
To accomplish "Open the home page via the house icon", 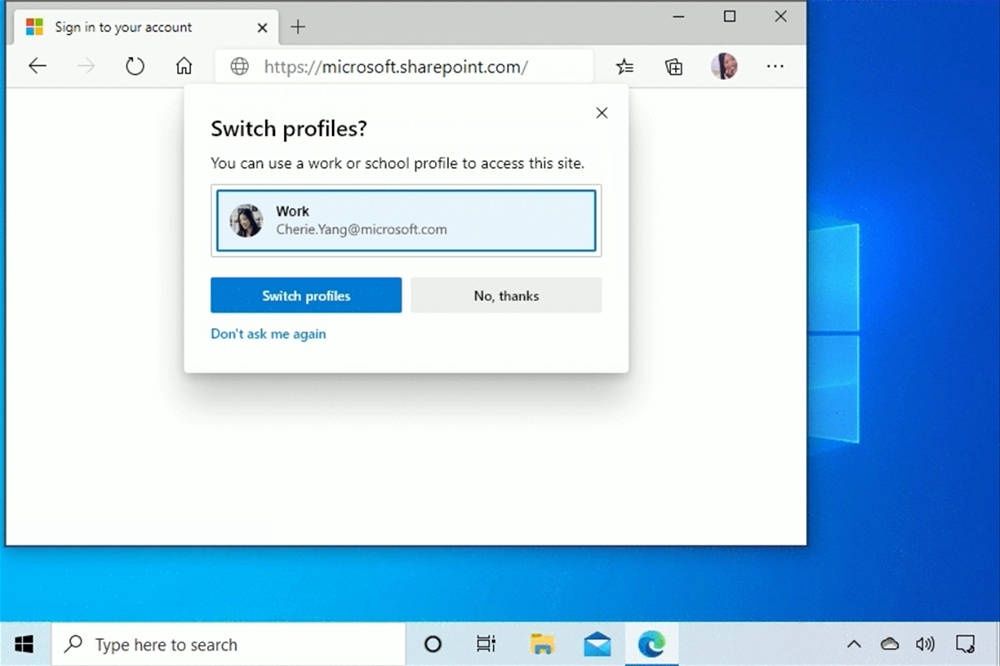I will click(184, 66).
